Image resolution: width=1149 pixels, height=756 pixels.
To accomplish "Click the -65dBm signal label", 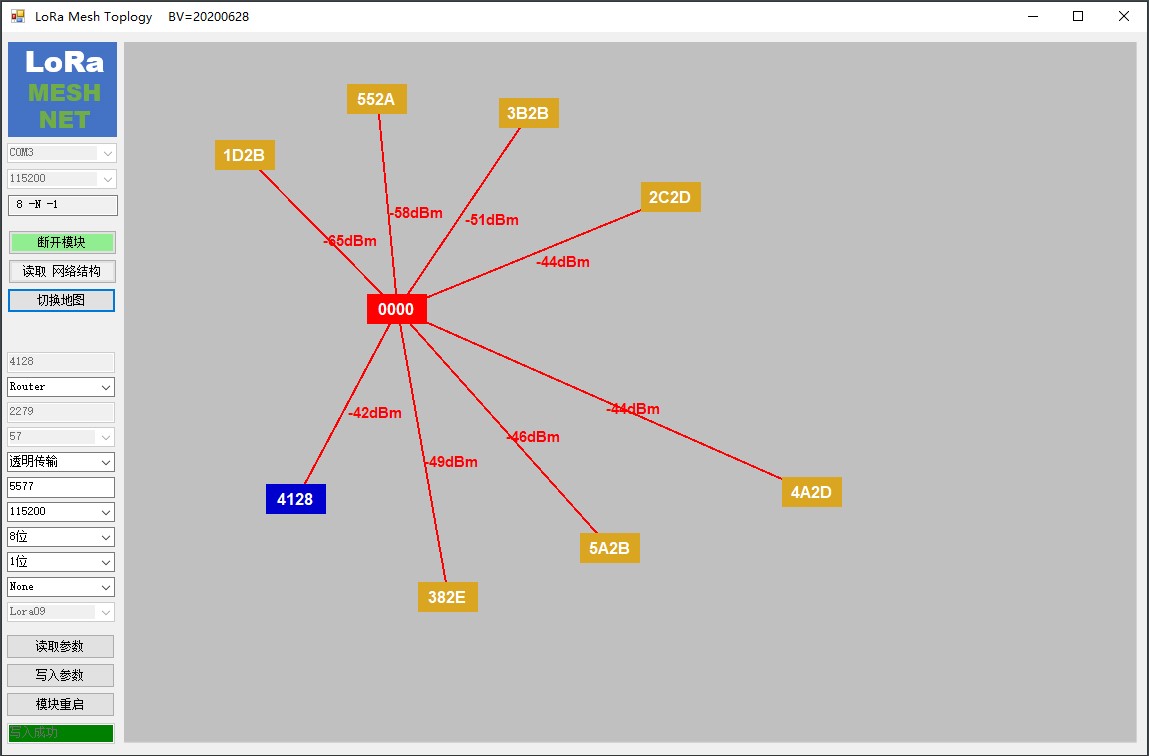I will (350, 241).
